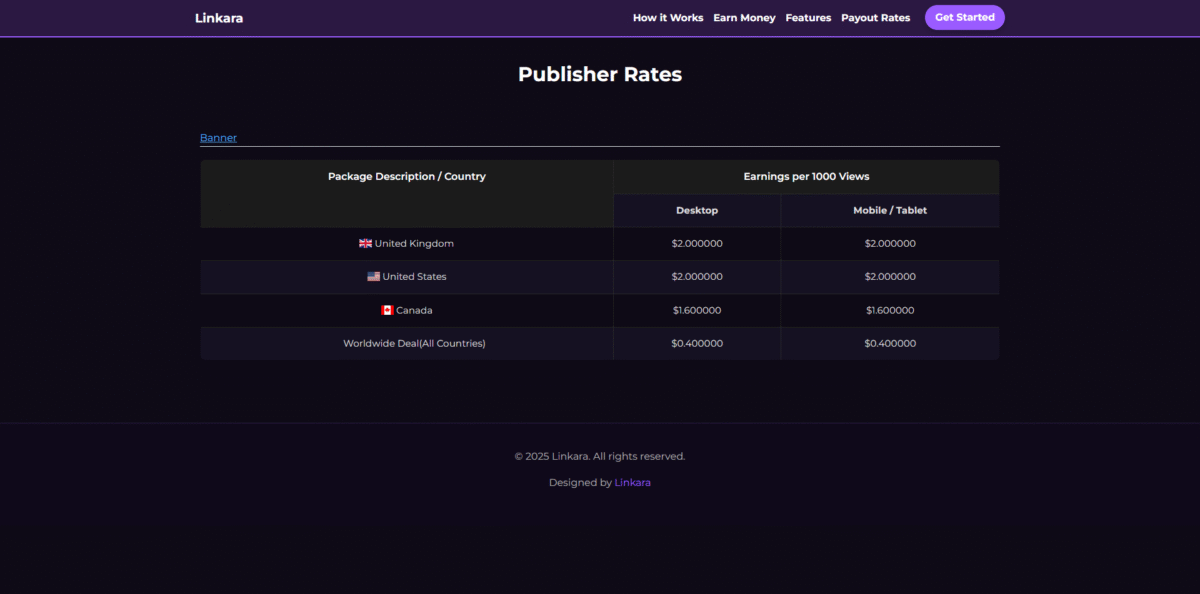Click the United States flag icon
The image size is (1200, 594).
(x=373, y=276)
